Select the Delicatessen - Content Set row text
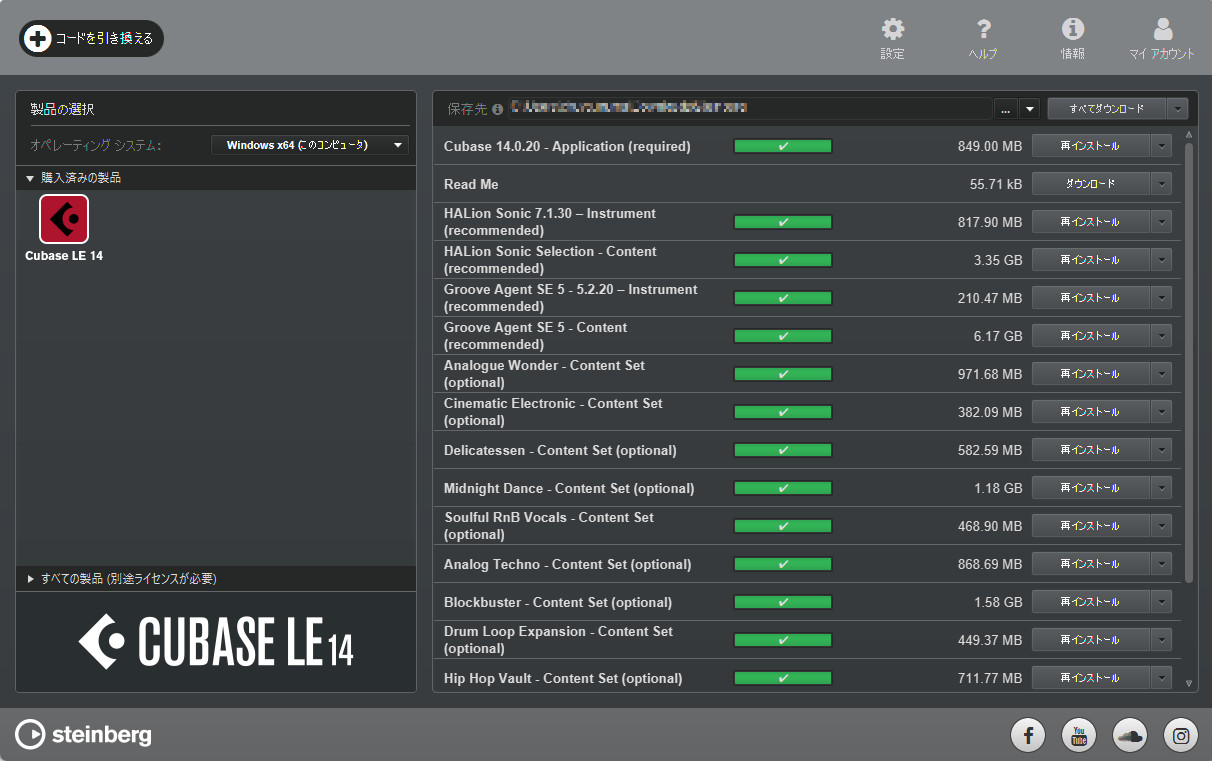The width and height of the screenshot is (1212, 761). (560, 450)
